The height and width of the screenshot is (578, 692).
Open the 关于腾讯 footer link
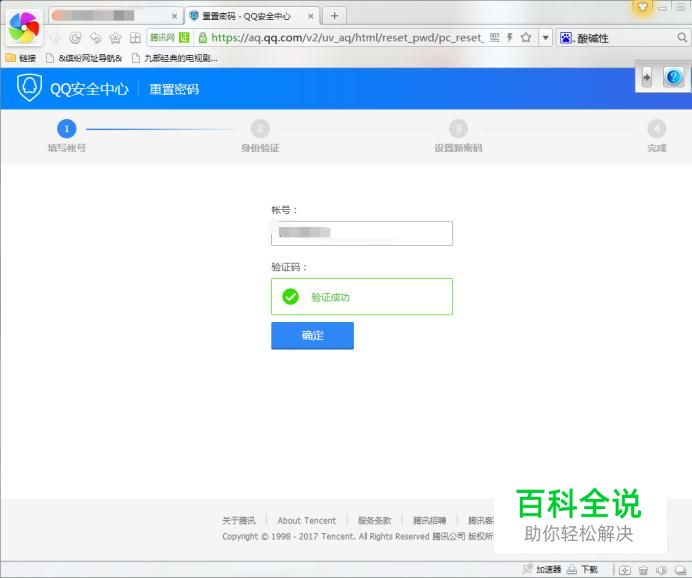[239, 521]
